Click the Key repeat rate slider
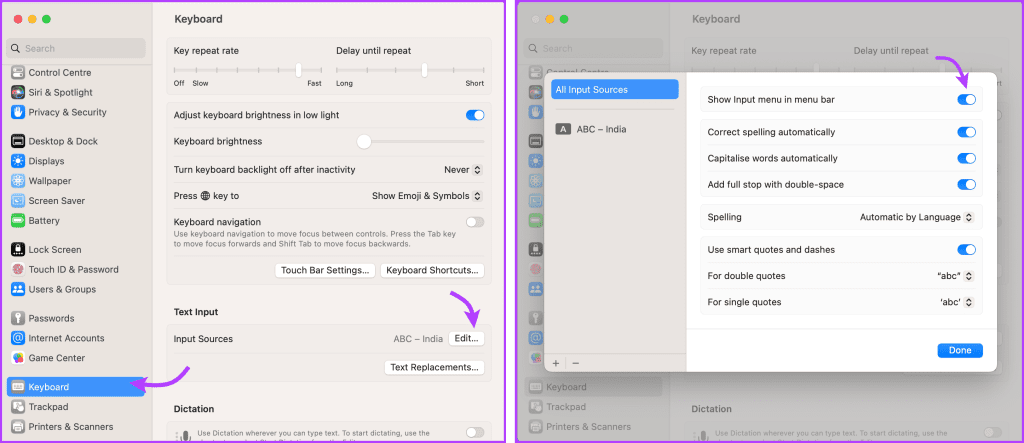Image resolution: width=1024 pixels, height=443 pixels. tap(248, 70)
